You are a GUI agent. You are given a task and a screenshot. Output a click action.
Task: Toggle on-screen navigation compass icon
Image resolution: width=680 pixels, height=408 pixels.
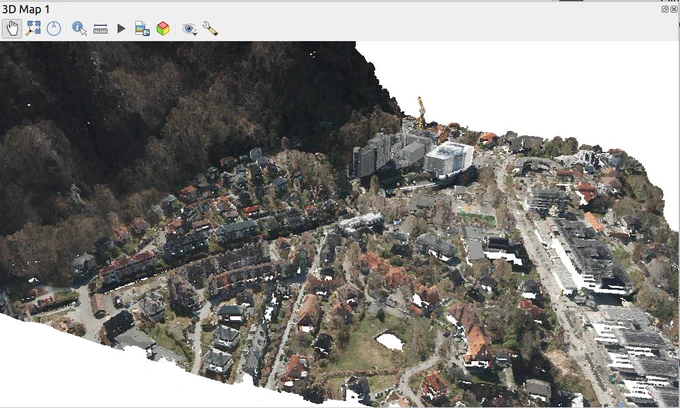pyautogui.click(x=54, y=29)
